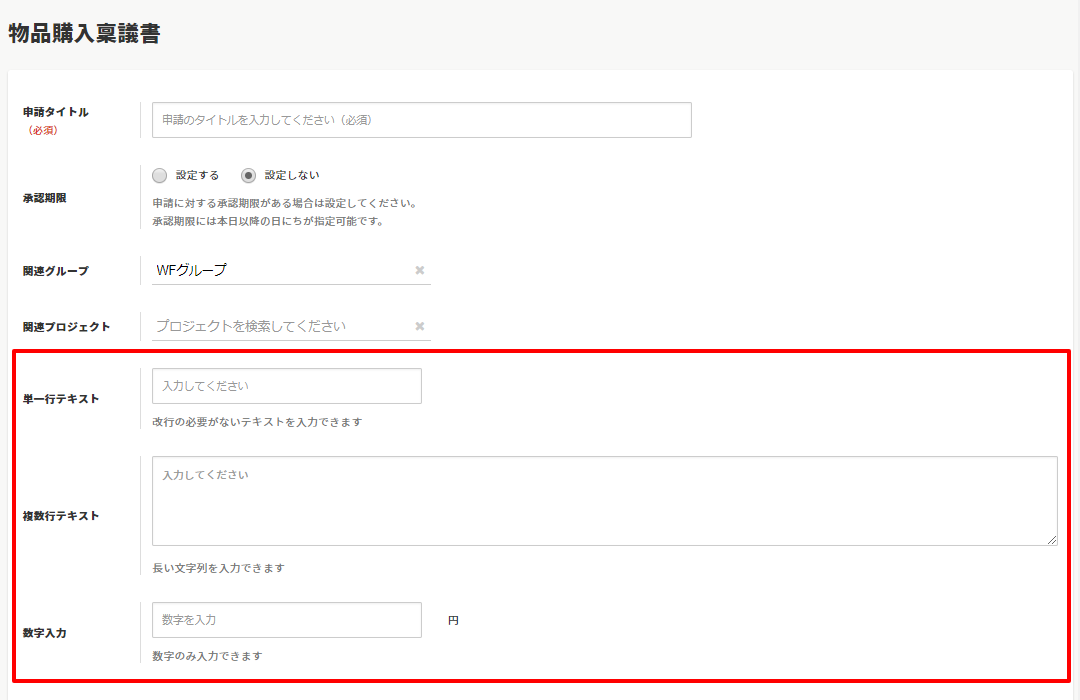Screen dimensions: 1080x700
Task: Open the 関連プロジェクト search dropdown
Action: coord(280,326)
